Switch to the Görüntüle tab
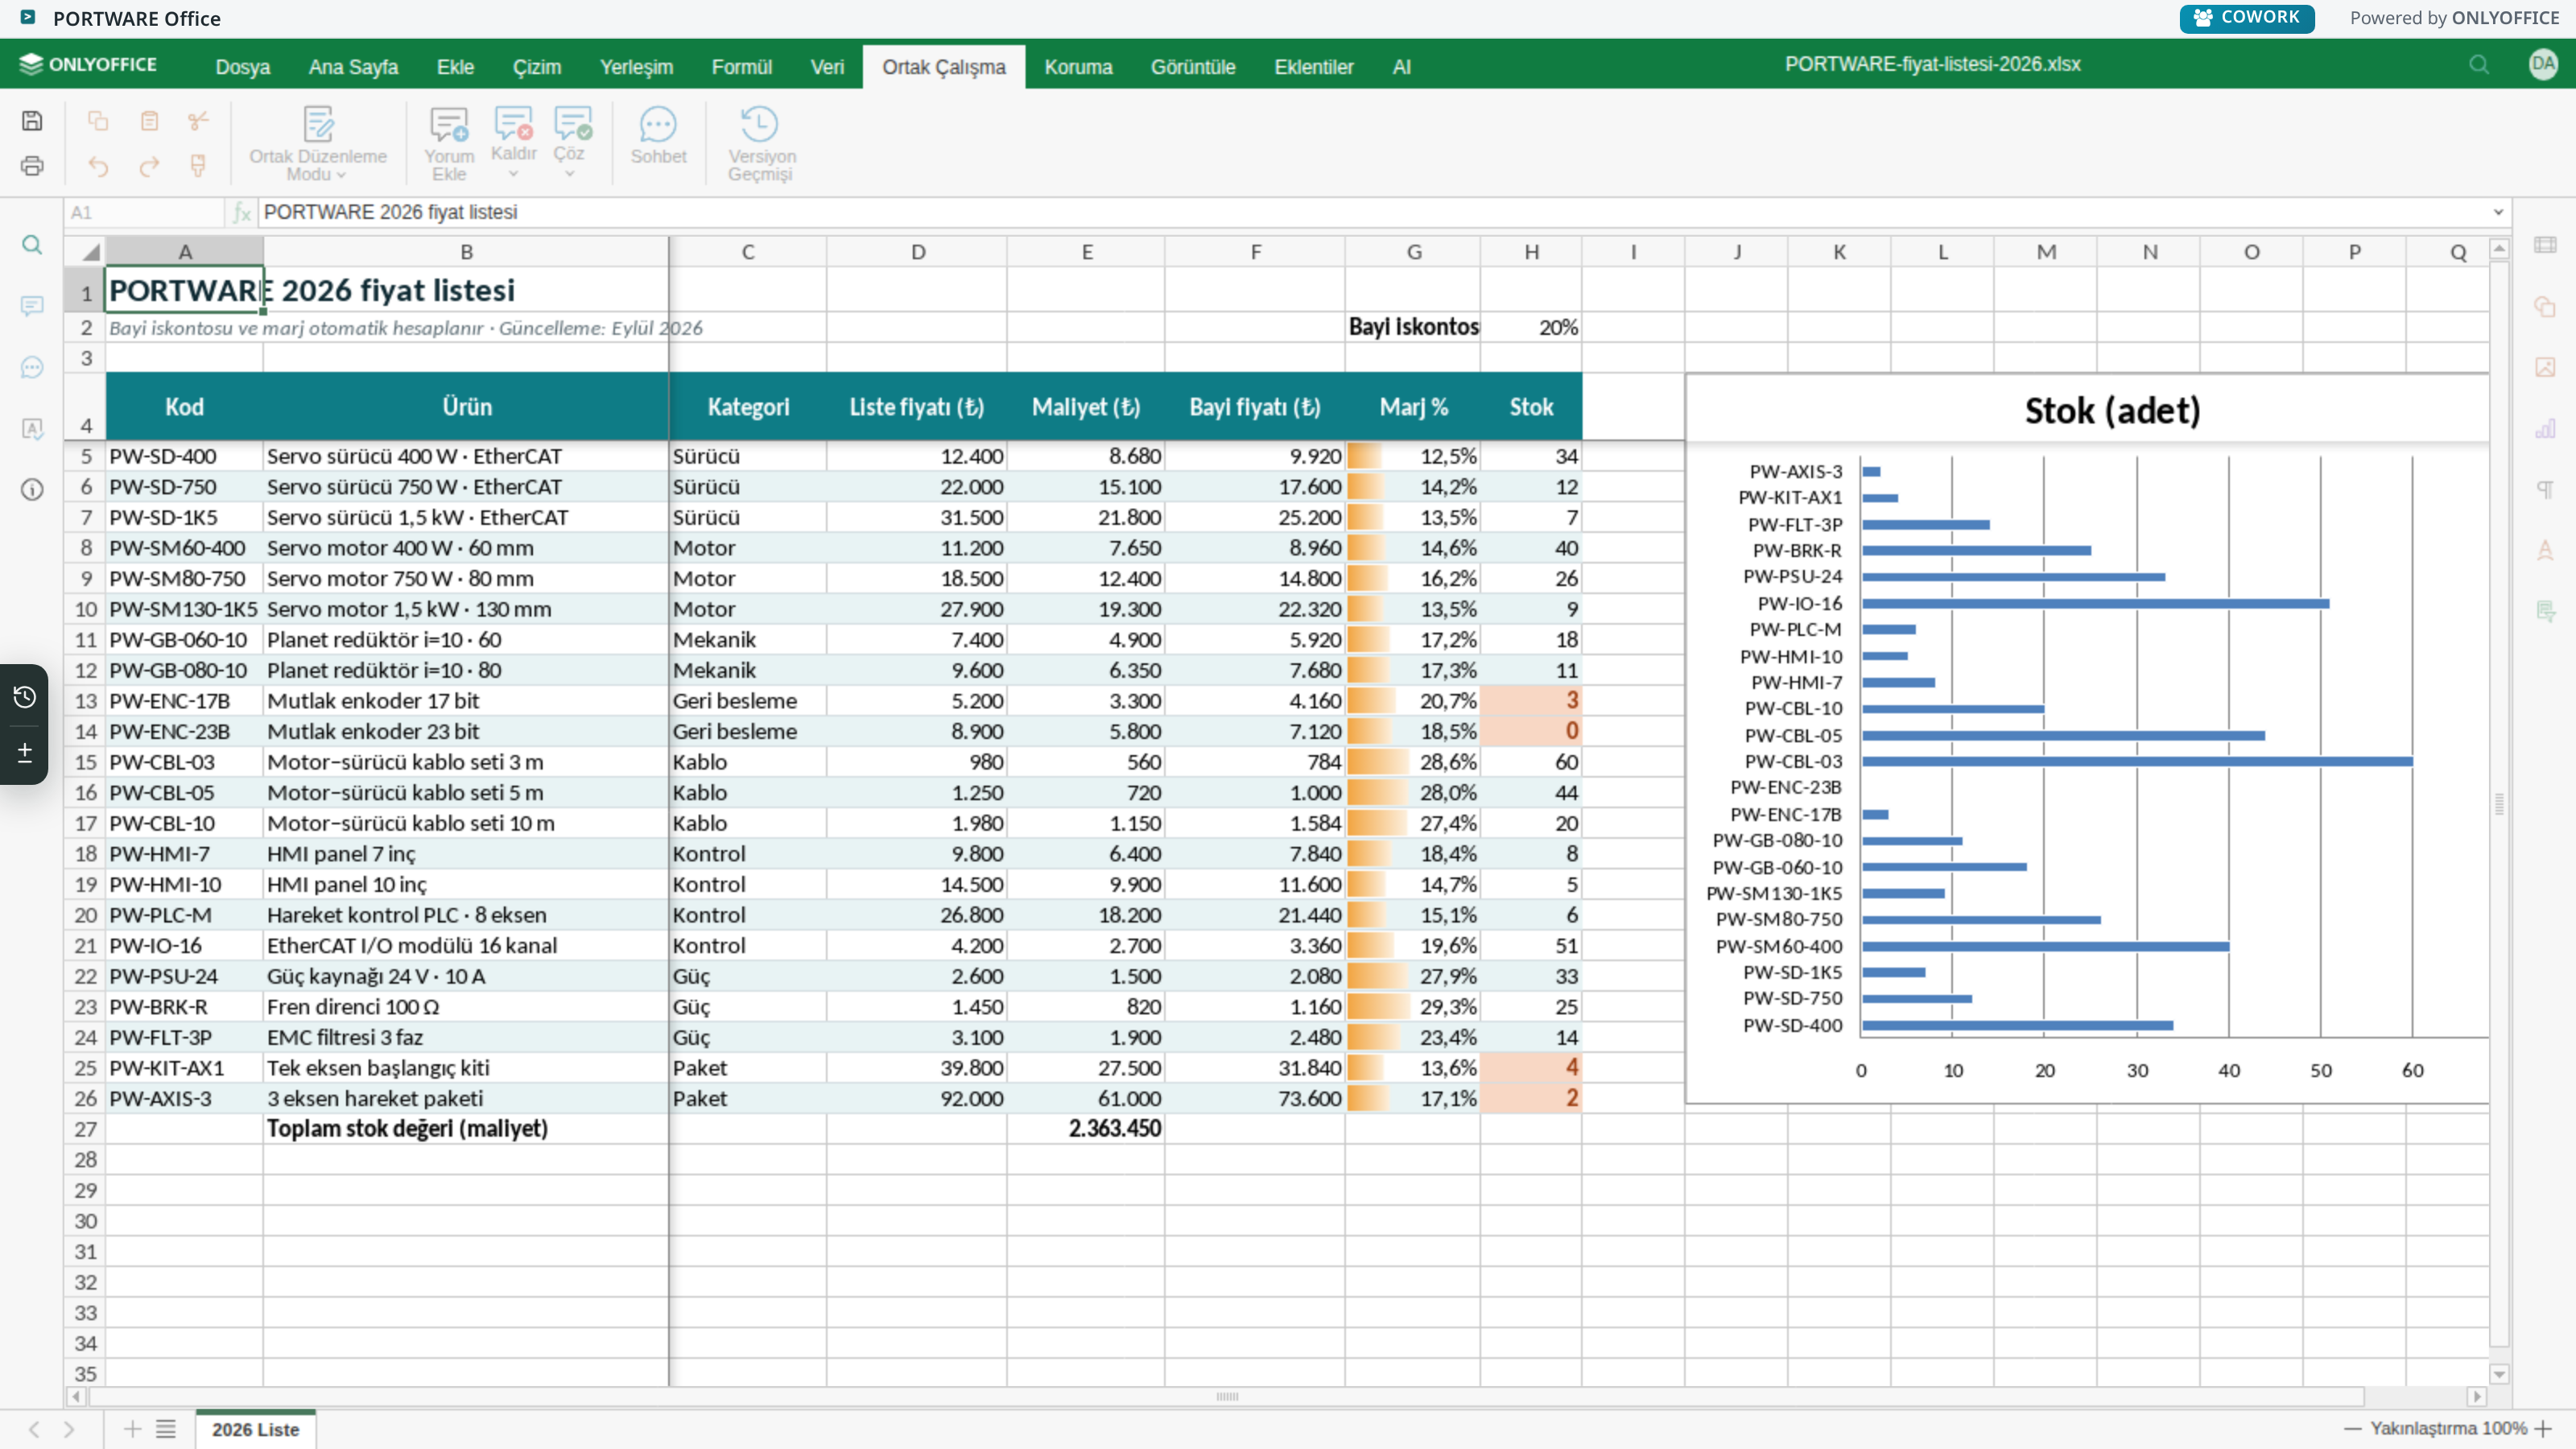This screenshot has width=2576, height=1449. 1193,67
